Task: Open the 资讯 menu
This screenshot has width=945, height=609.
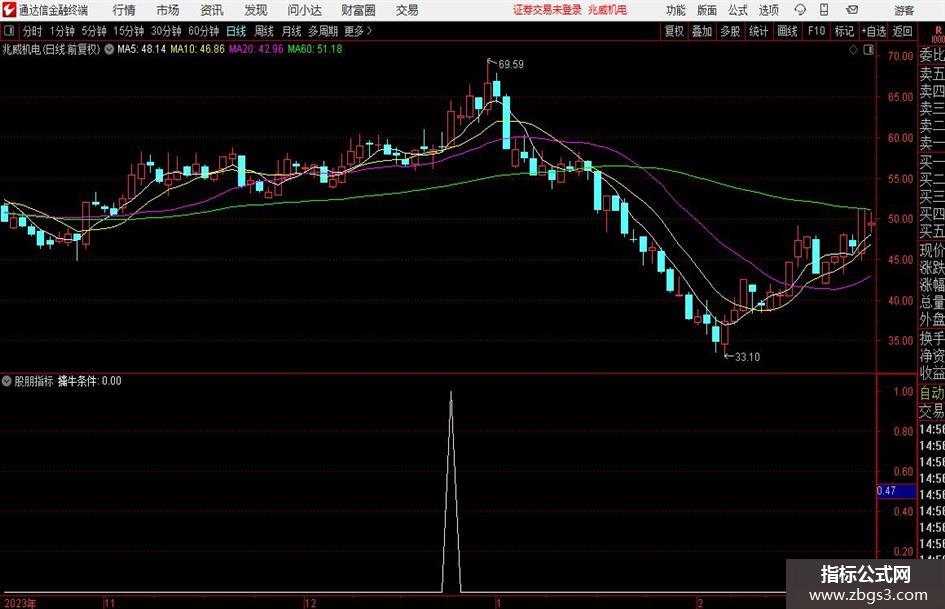Action: [x=212, y=10]
